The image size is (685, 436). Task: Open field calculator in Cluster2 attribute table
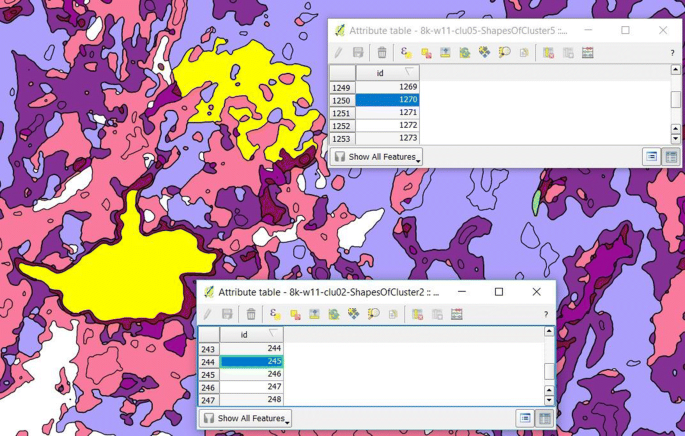click(457, 314)
